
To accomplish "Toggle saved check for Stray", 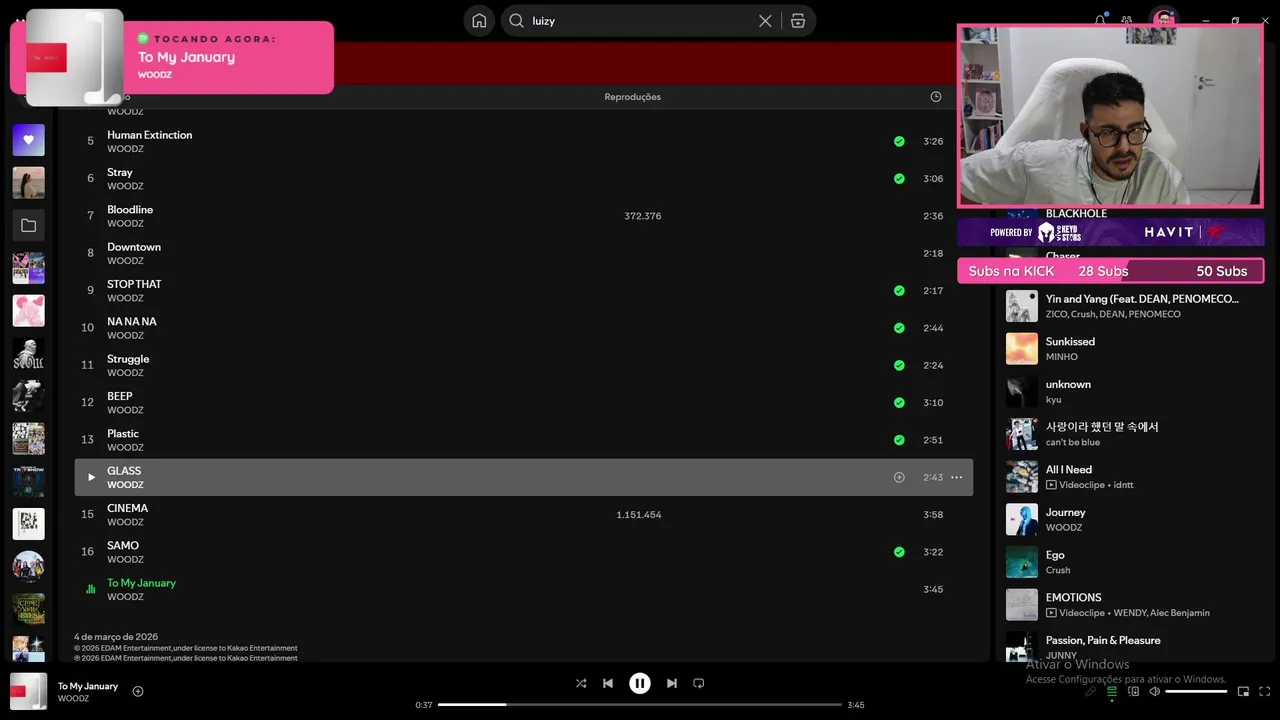I will [x=899, y=178].
